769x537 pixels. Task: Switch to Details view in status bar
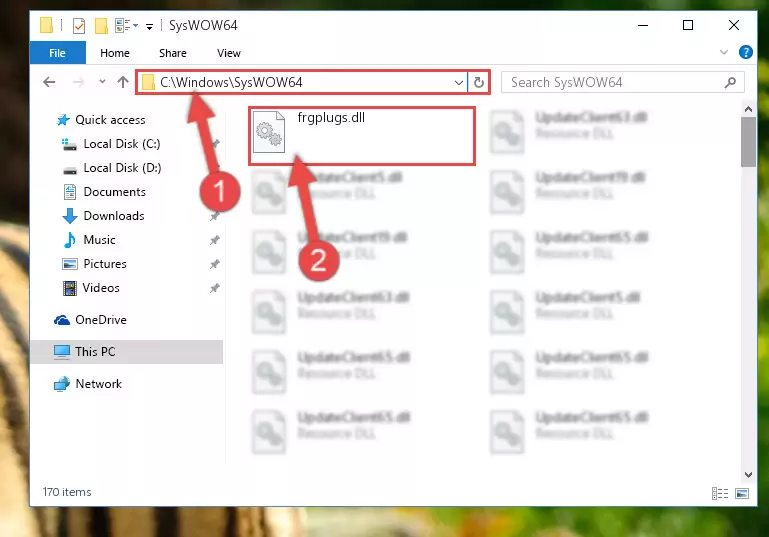point(719,493)
